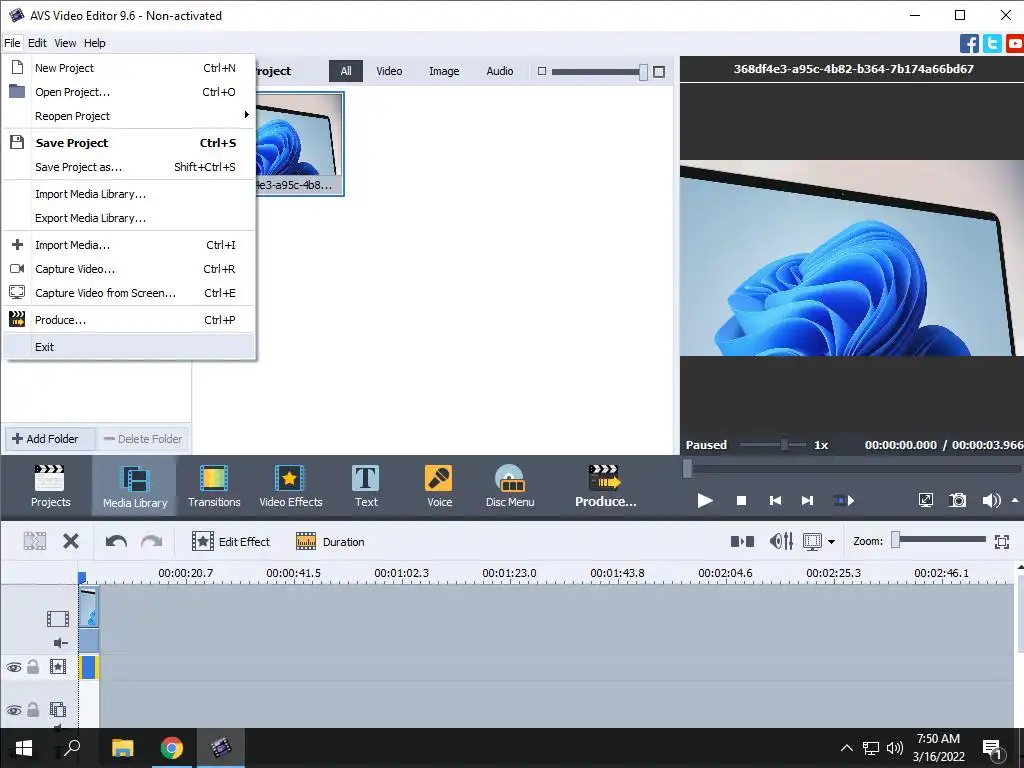
Task: Switch preview to full screen
Action: tap(925, 501)
